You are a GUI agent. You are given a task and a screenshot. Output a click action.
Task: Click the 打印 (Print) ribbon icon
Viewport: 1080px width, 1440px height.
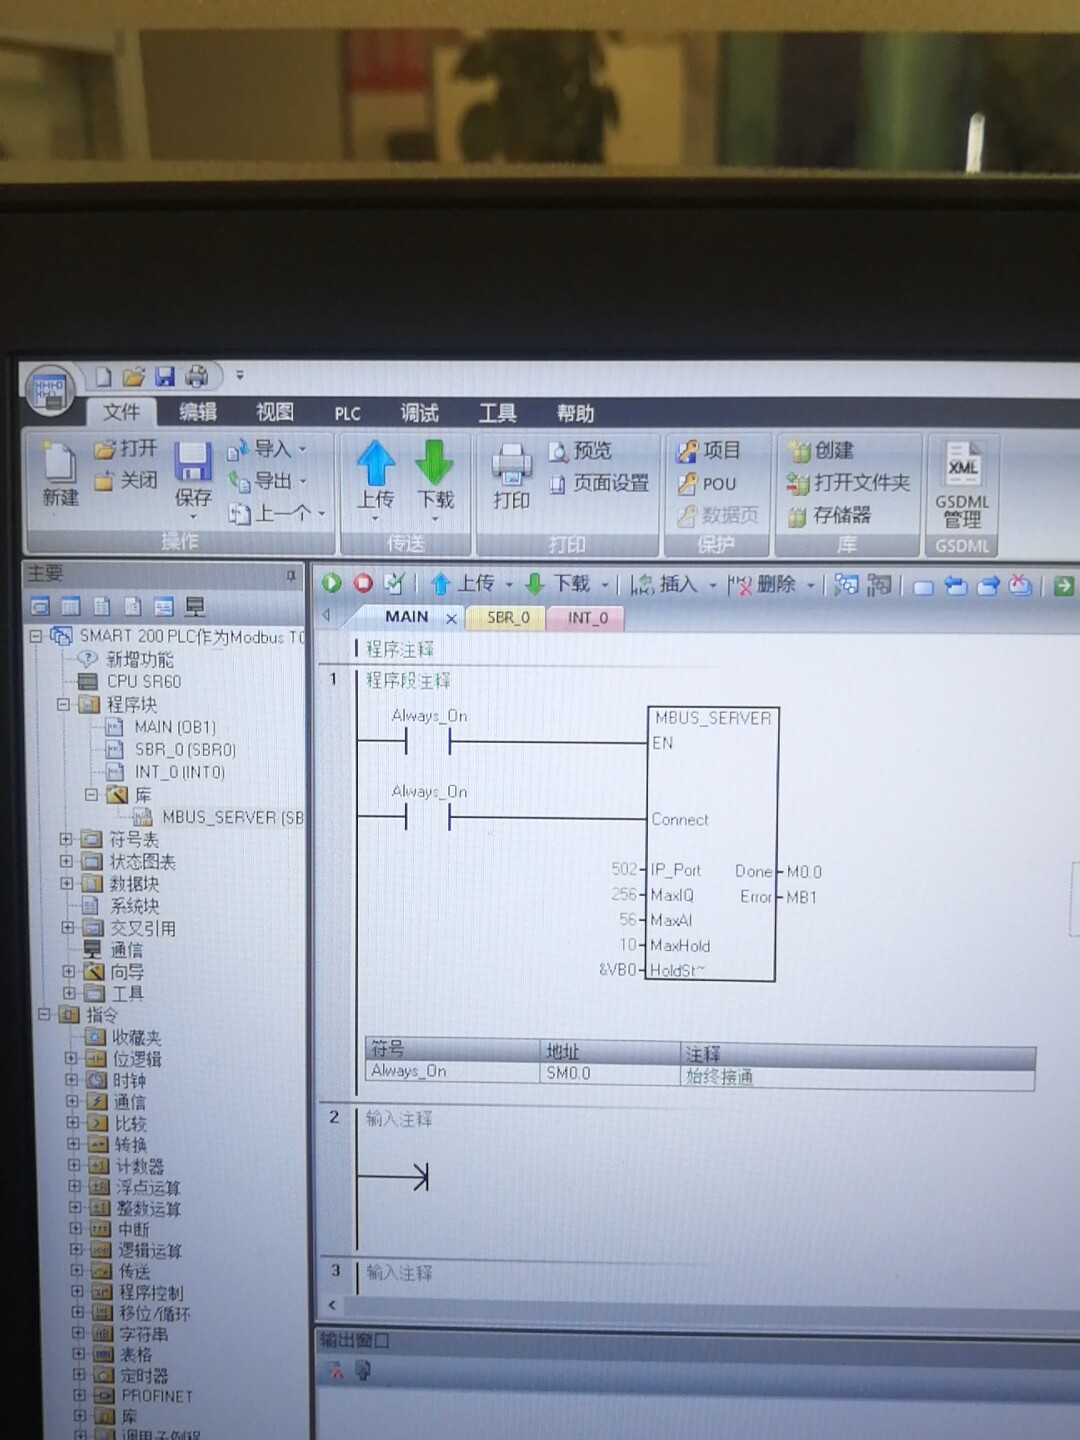point(511,476)
